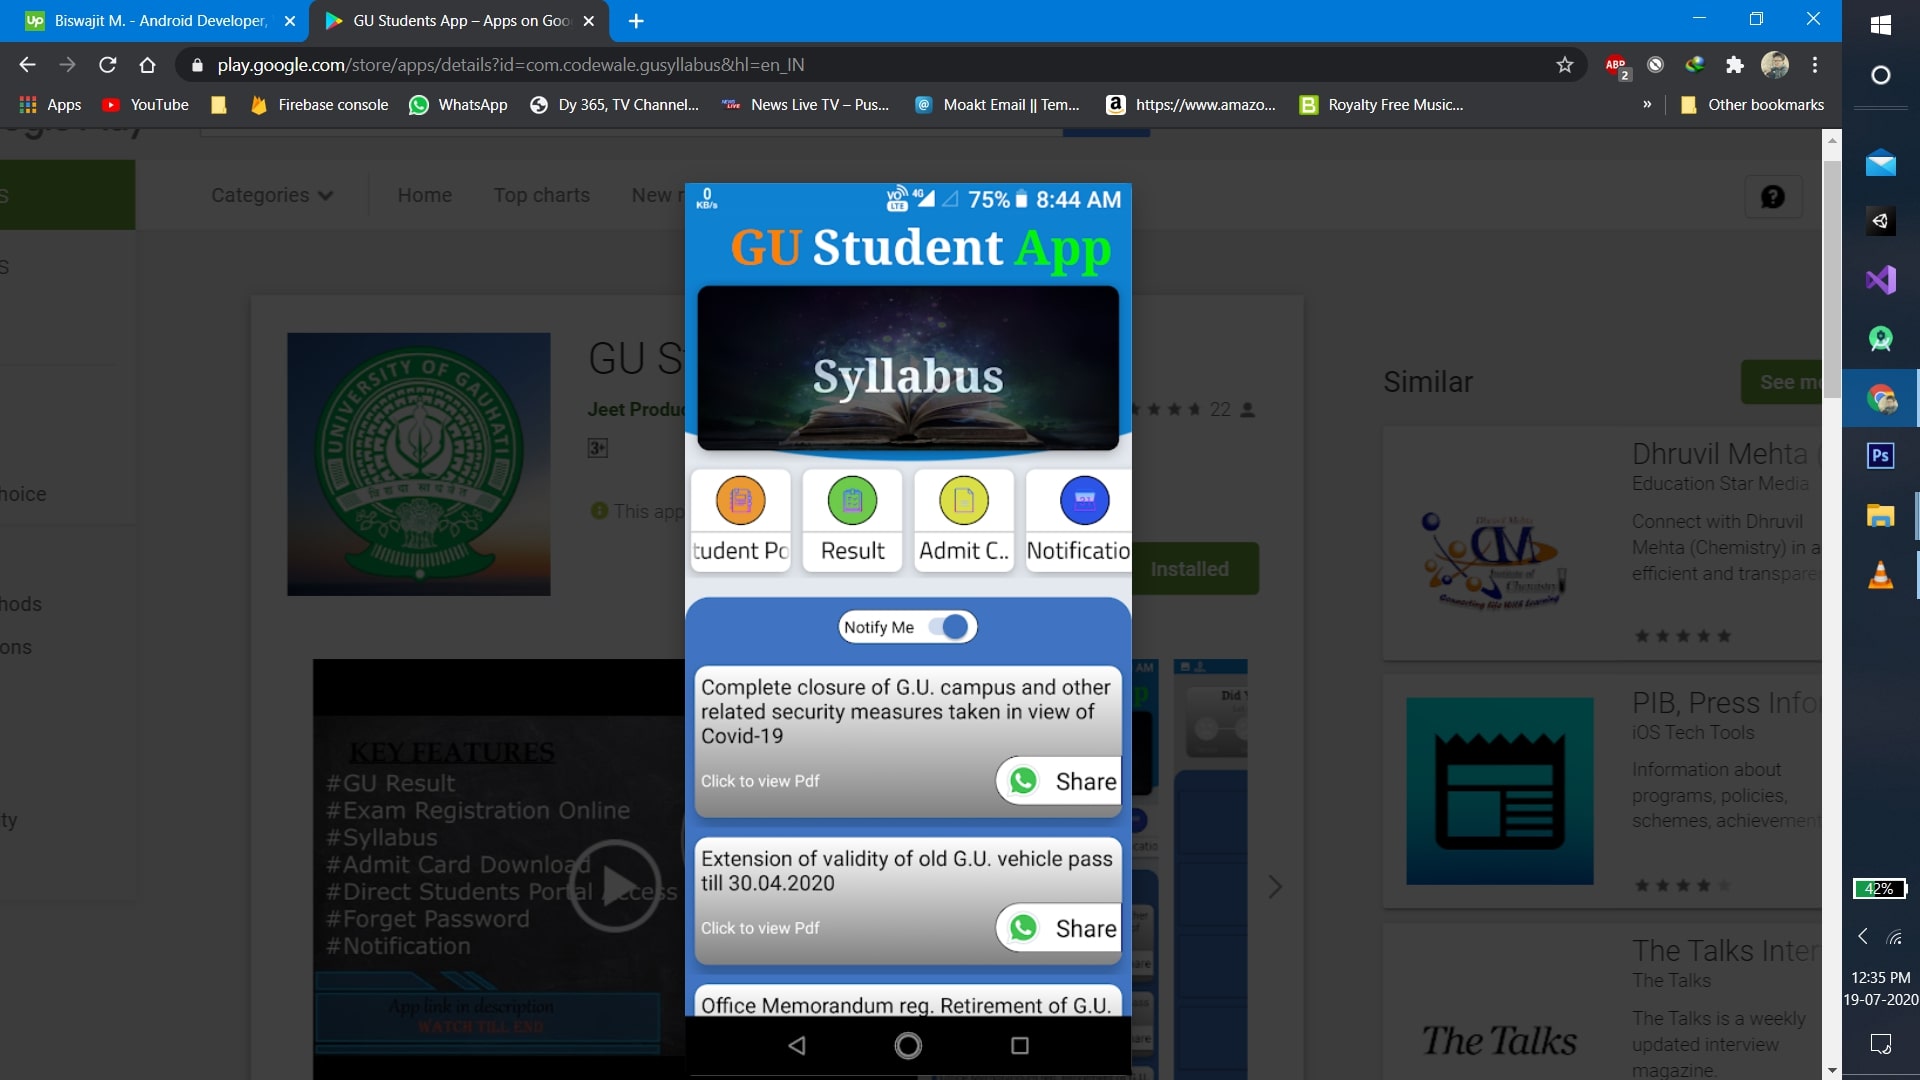Tap Android home circle in screenshot
The width and height of the screenshot is (1920, 1080).
(x=908, y=1045)
